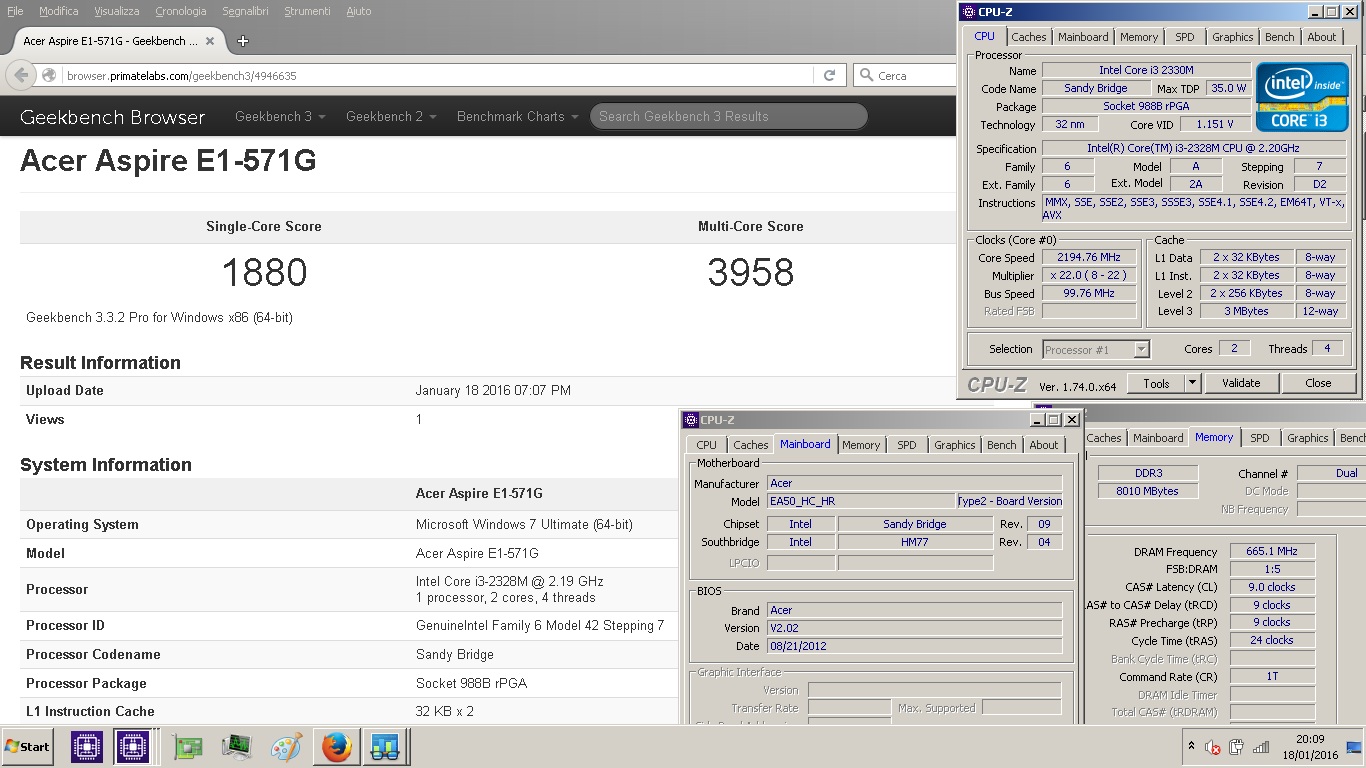Open the monitor graph taskbar icon
1366x768 pixels.
coord(237,747)
